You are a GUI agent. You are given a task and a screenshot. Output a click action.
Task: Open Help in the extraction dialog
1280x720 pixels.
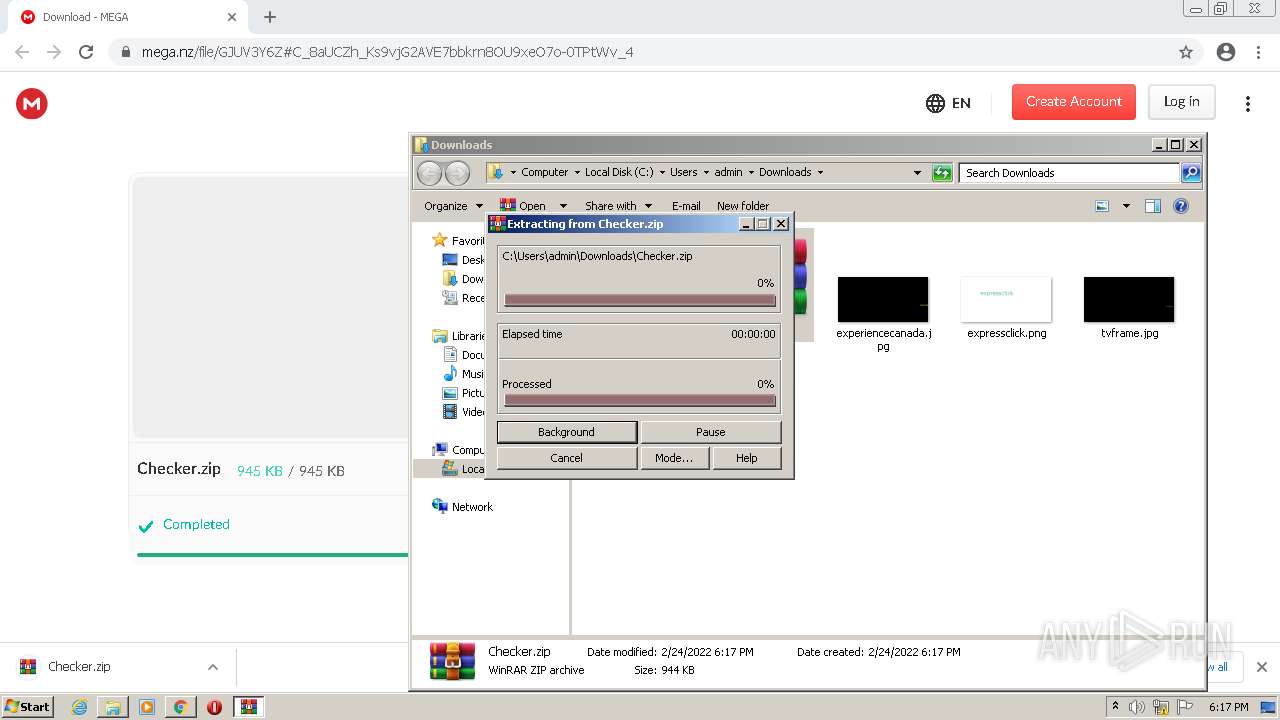[x=747, y=458]
